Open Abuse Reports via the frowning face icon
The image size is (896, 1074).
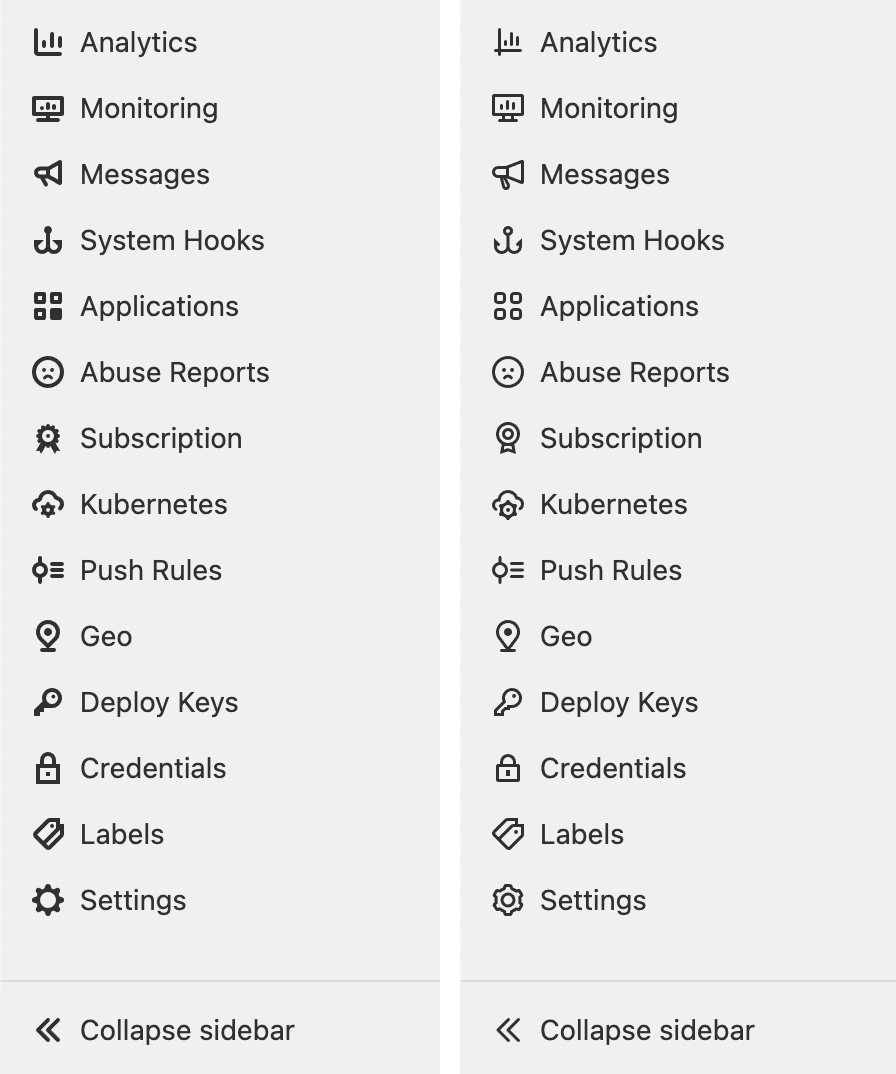click(48, 372)
